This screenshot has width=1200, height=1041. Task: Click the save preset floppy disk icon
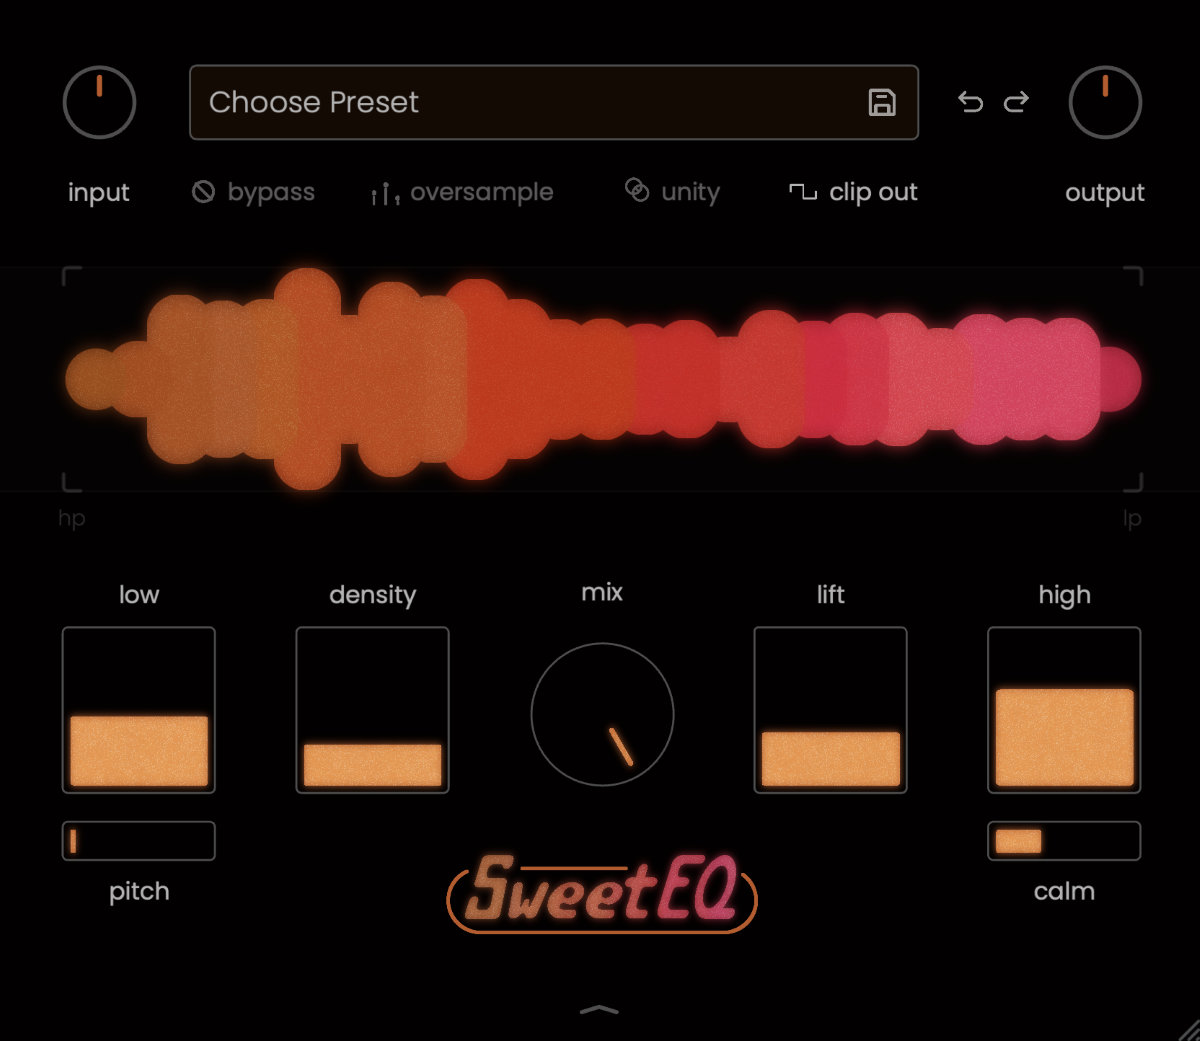click(881, 102)
